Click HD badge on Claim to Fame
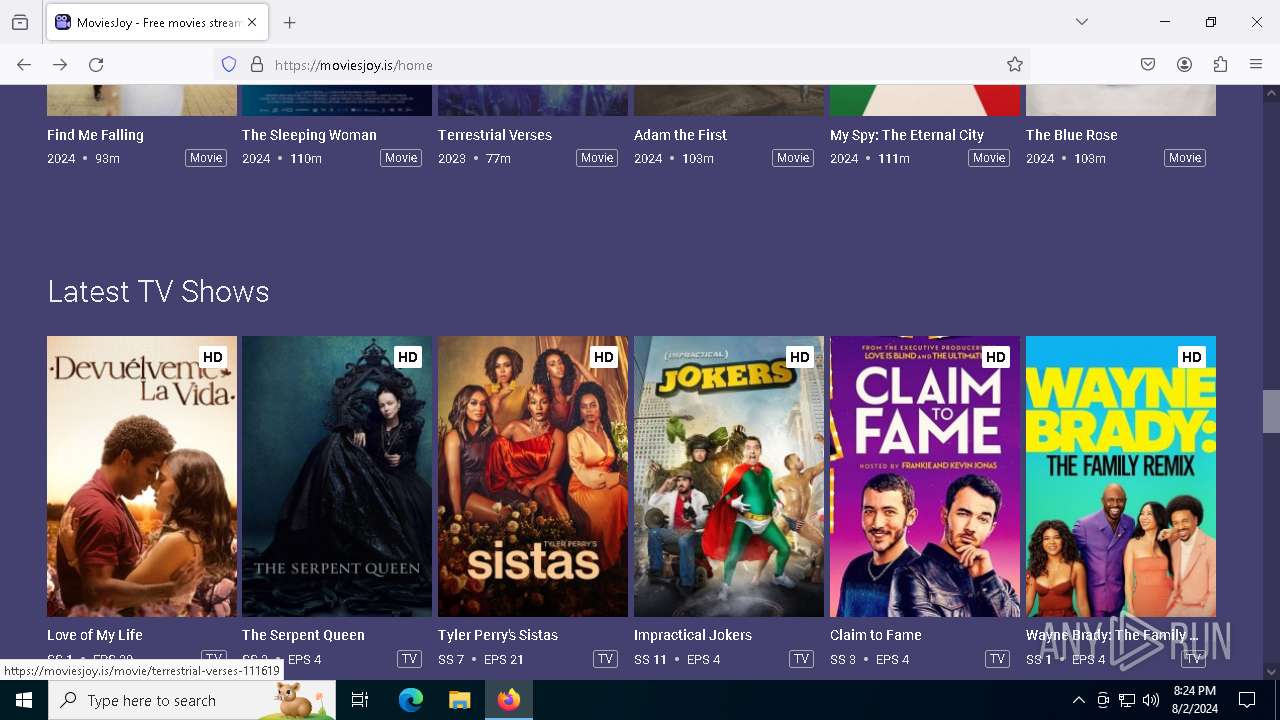Viewport: 1280px width, 720px height. [x=996, y=357]
